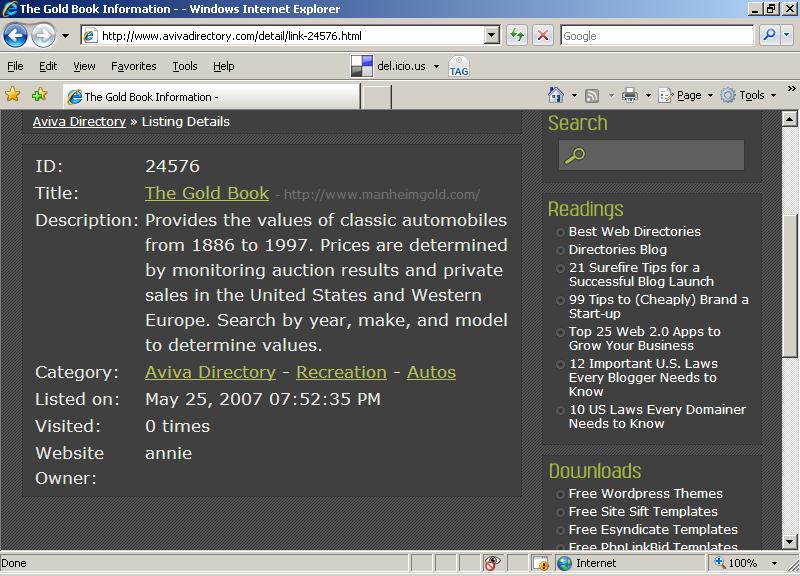Screen dimensions: 800x576
Task: Click the listing ID value 24576
Action: (x=172, y=166)
